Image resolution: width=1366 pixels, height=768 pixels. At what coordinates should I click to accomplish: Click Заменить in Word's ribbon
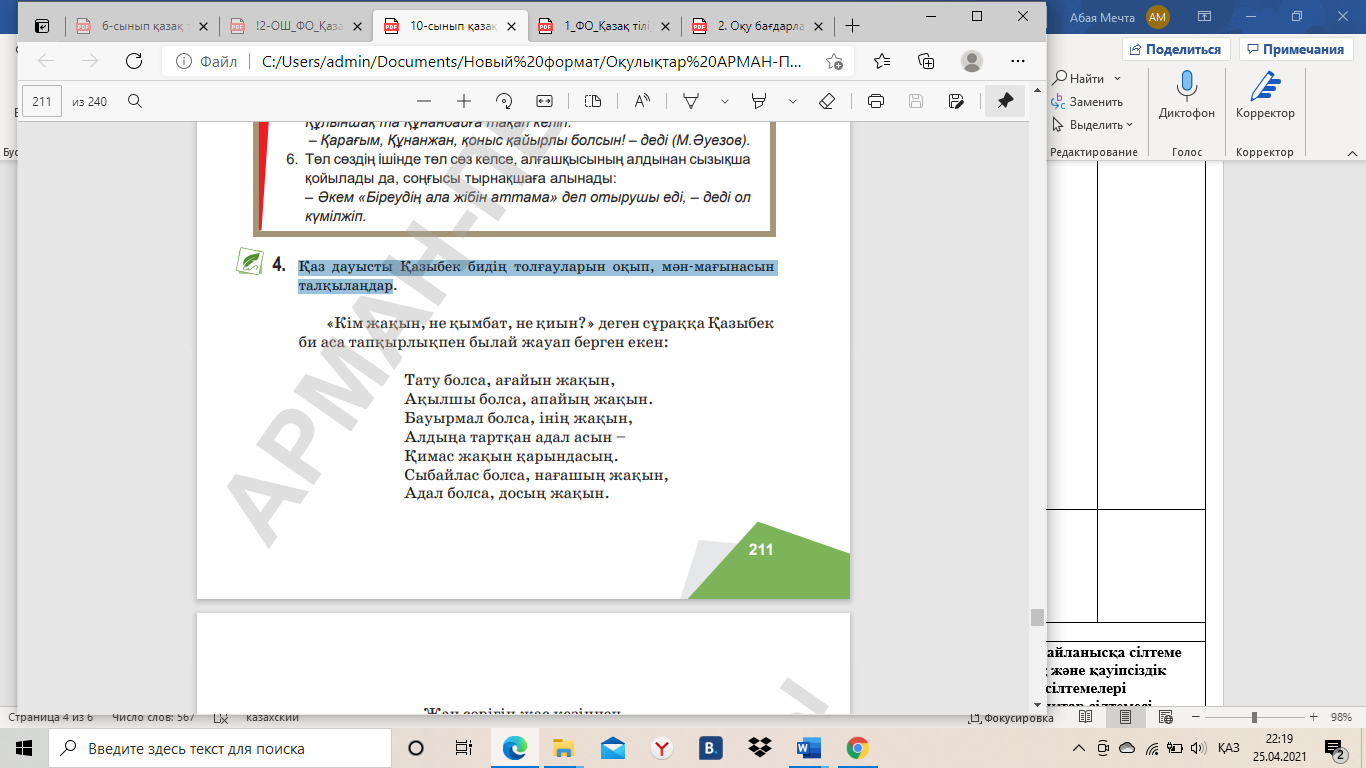(1087, 102)
